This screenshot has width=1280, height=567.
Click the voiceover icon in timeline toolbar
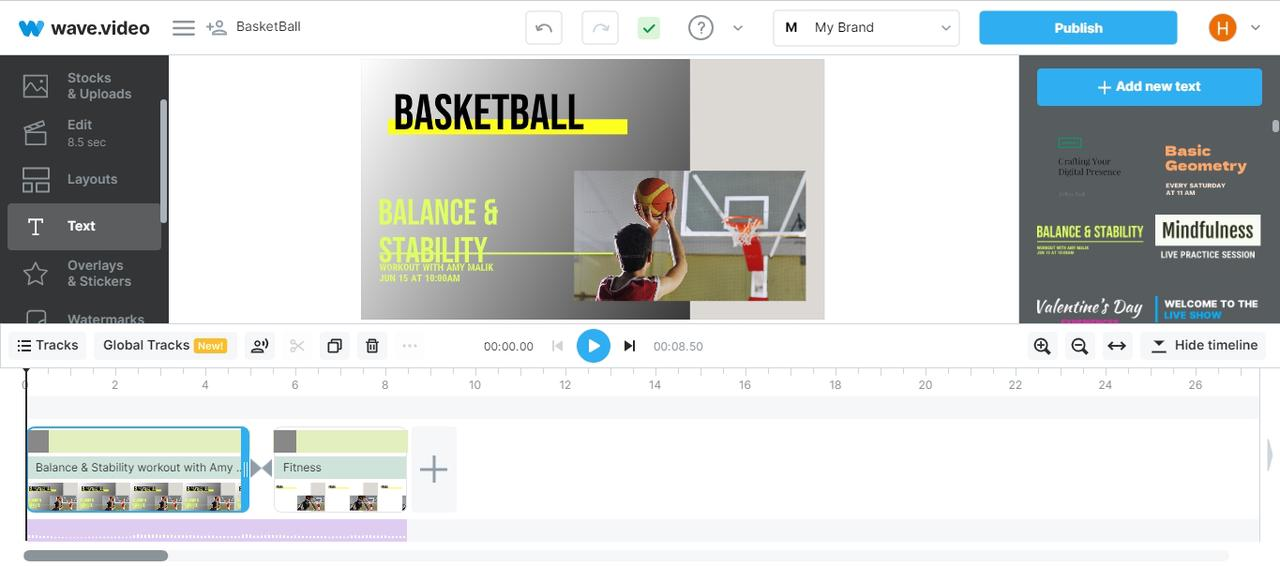pyautogui.click(x=260, y=346)
